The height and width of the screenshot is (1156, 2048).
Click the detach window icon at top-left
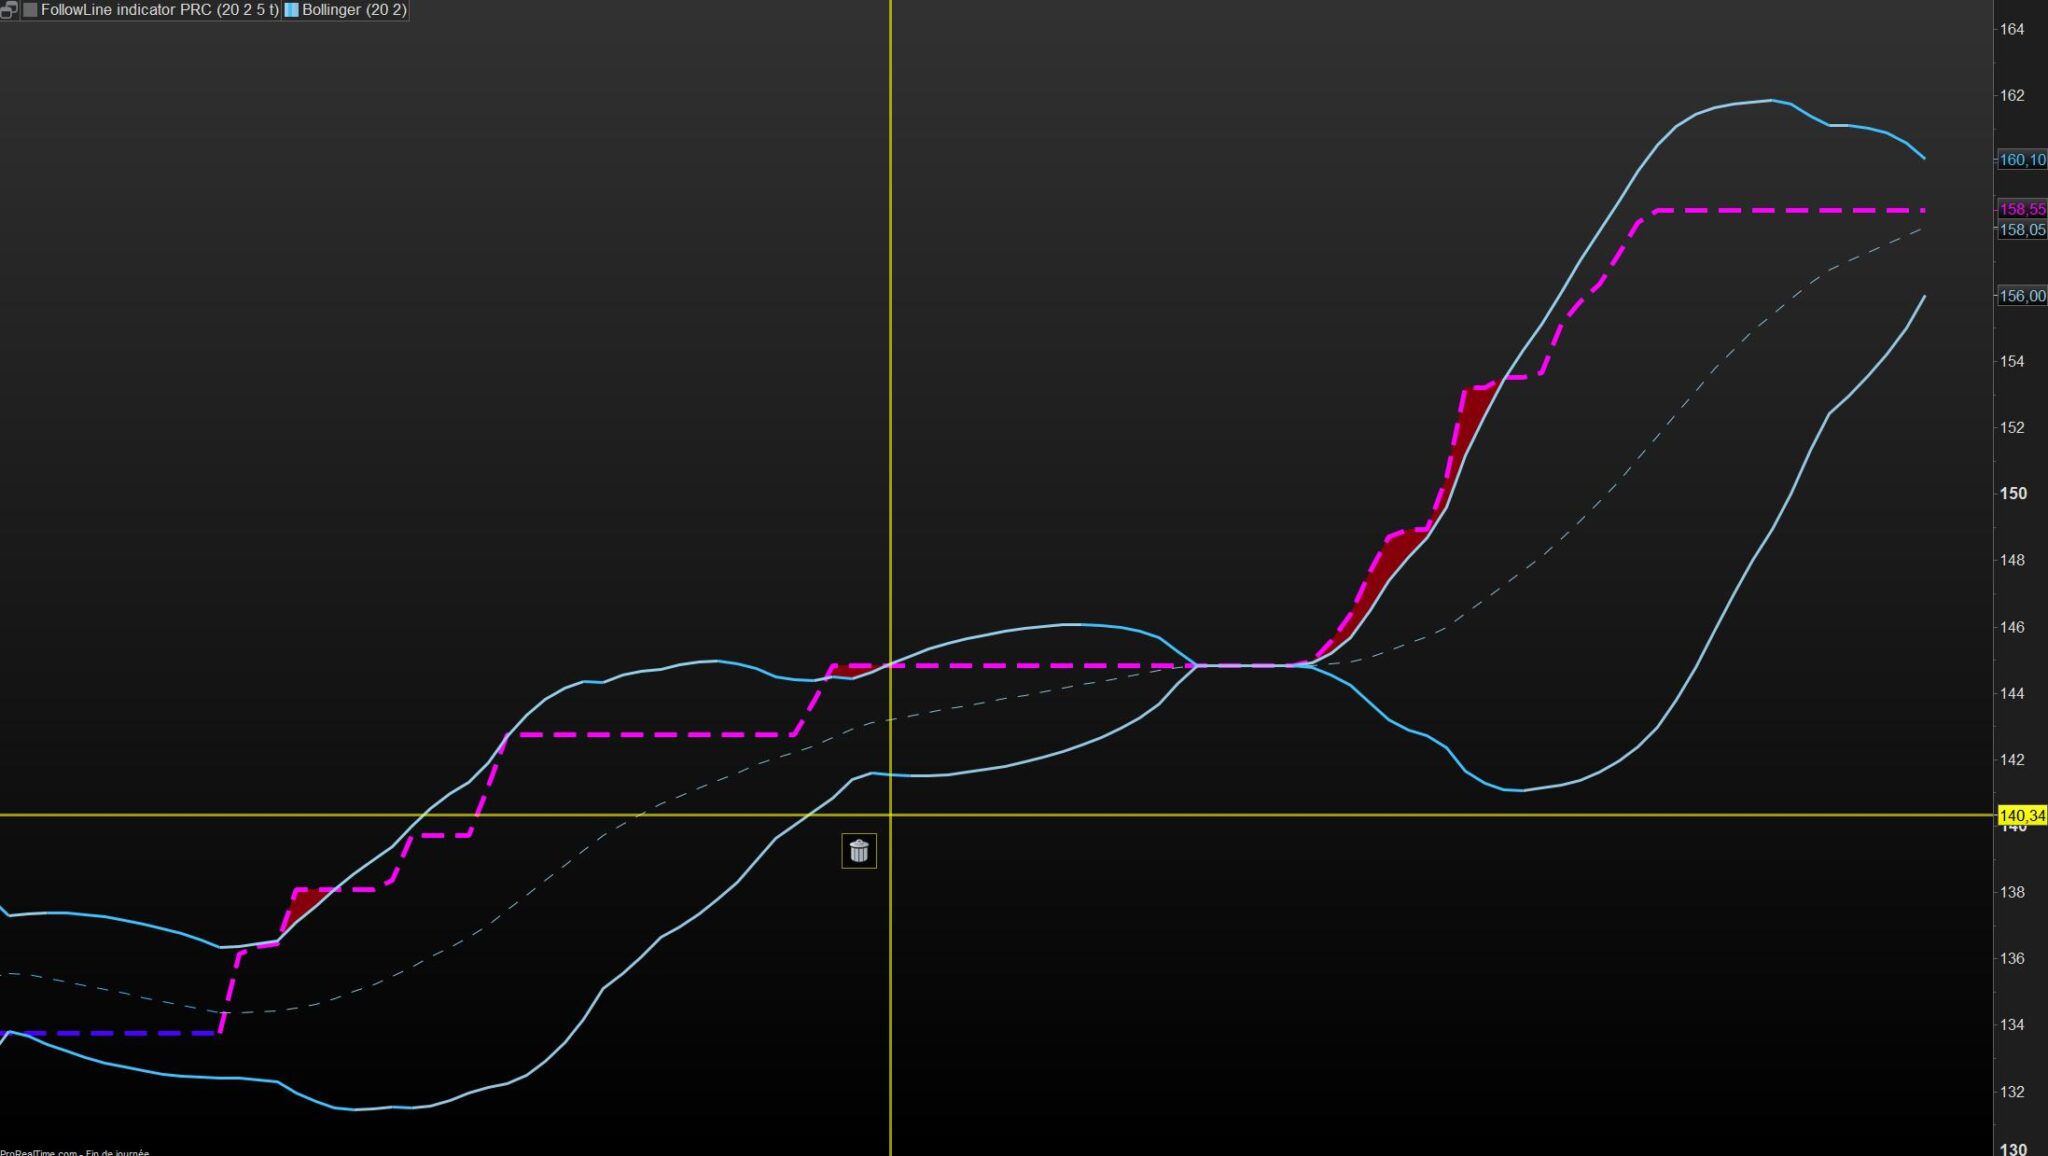(8, 10)
